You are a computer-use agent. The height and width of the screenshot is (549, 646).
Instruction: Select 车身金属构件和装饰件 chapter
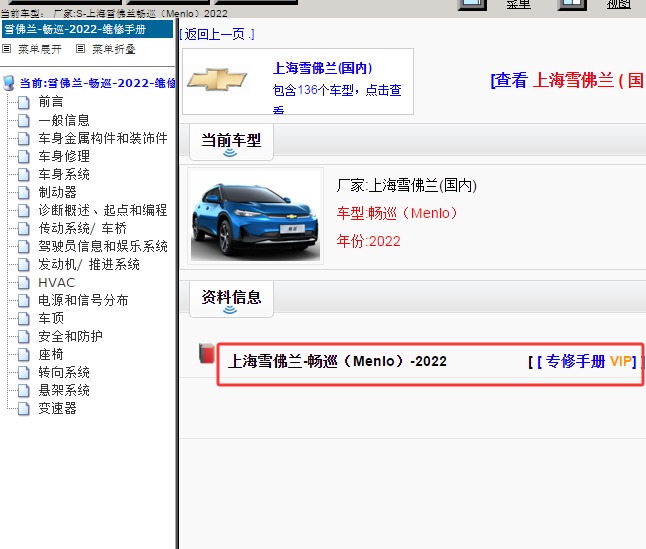[x=103, y=138]
